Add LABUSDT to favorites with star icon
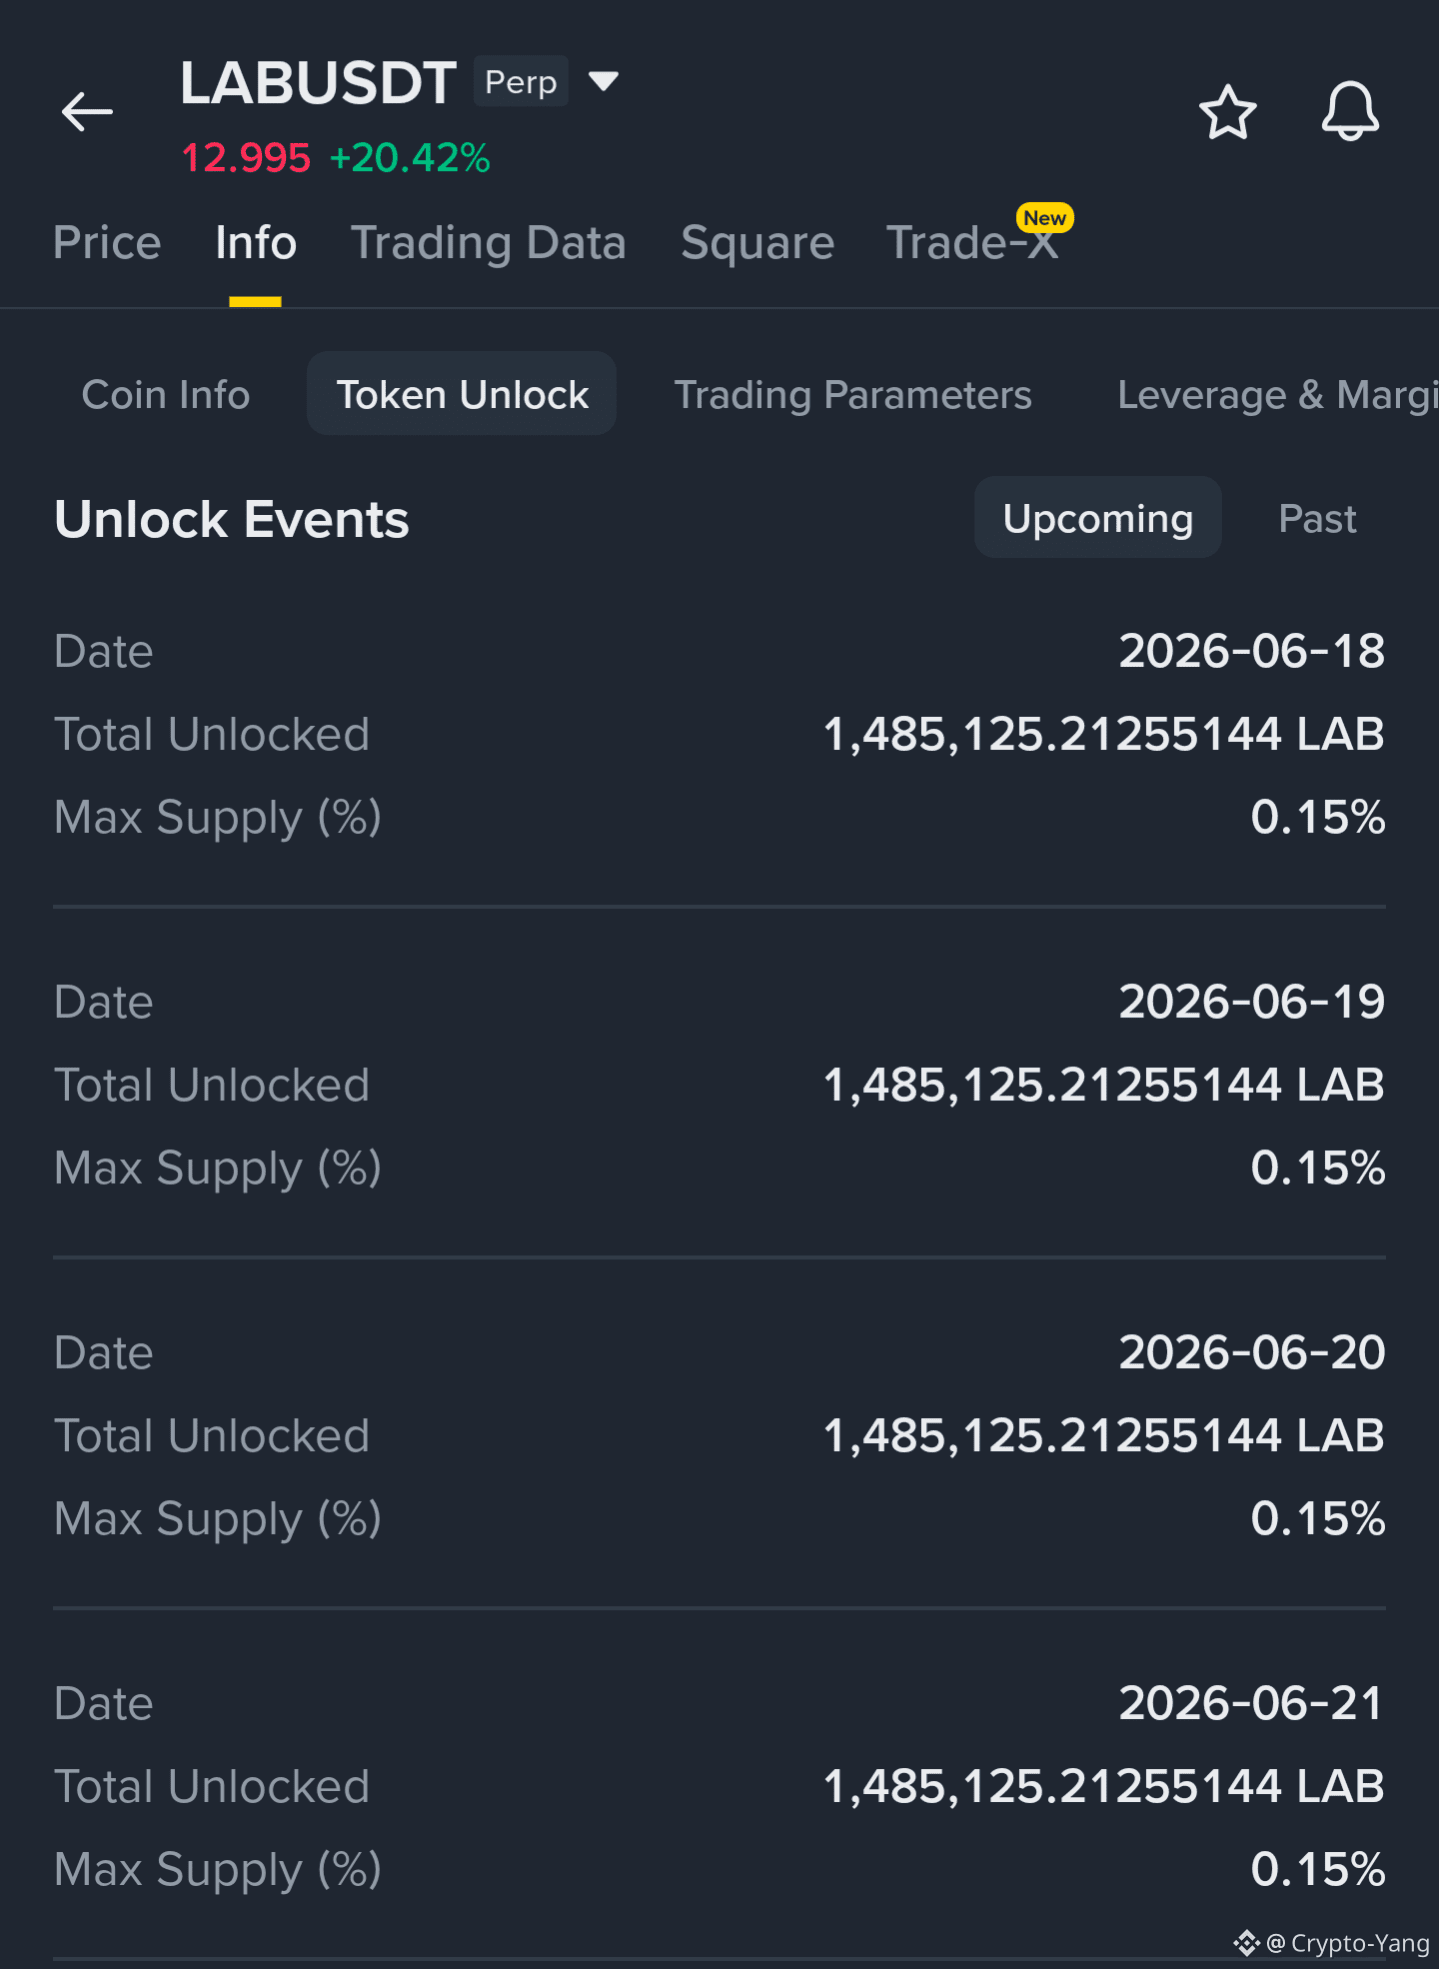This screenshot has height=1969, width=1439. point(1227,112)
